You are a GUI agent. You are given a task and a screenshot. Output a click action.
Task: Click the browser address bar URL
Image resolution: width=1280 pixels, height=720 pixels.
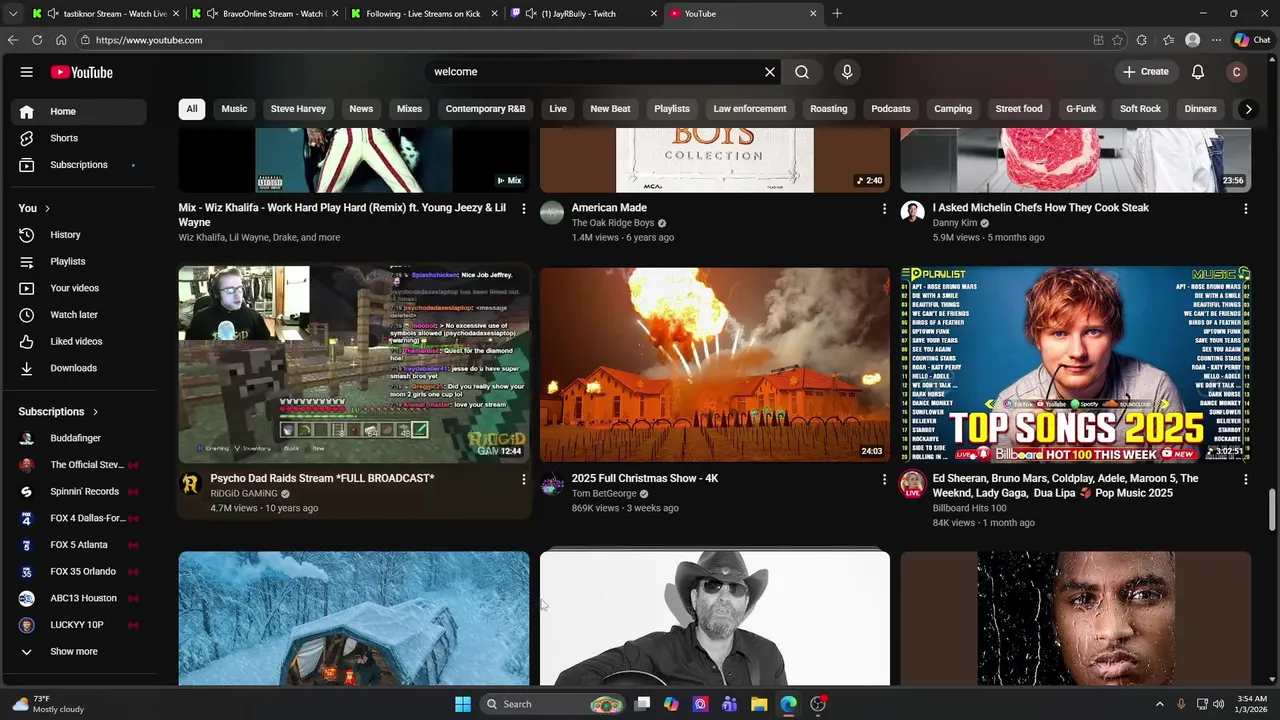tap(150, 40)
